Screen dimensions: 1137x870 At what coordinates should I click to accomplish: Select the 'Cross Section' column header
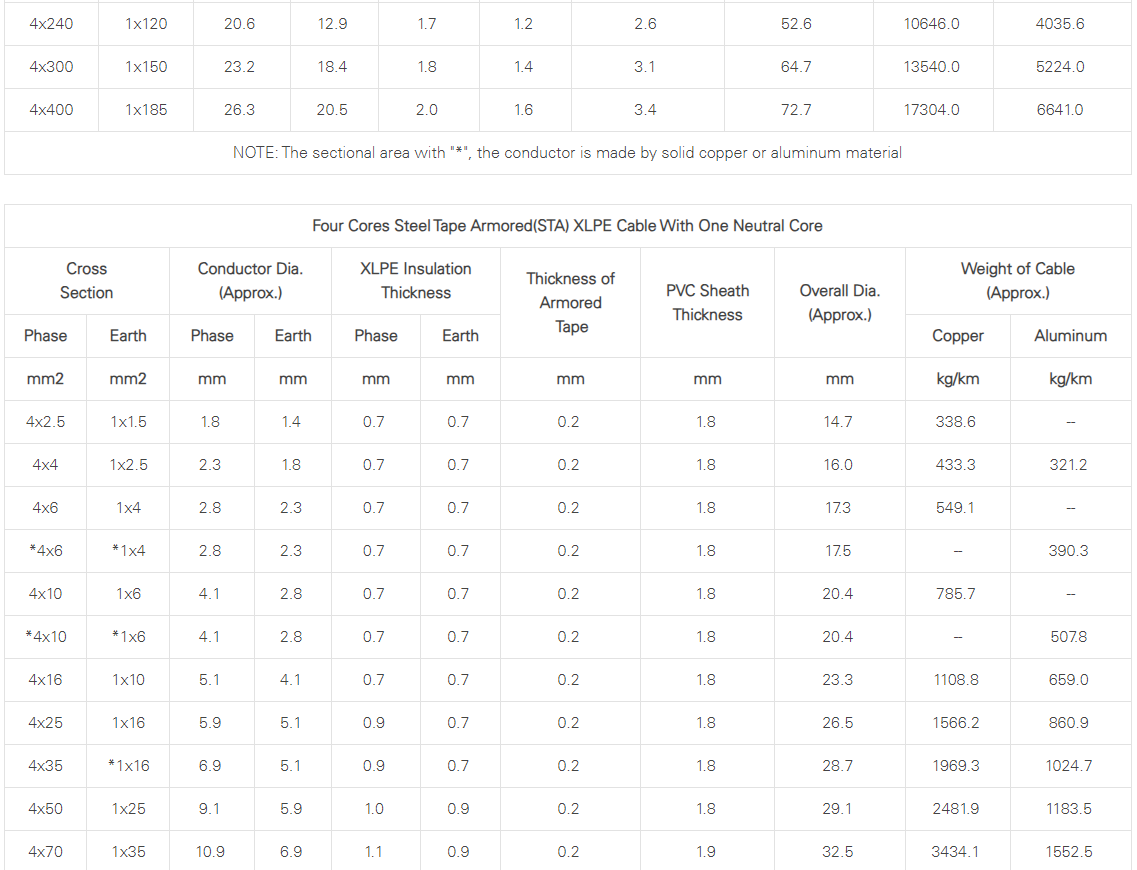pyautogui.click(x=86, y=281)
